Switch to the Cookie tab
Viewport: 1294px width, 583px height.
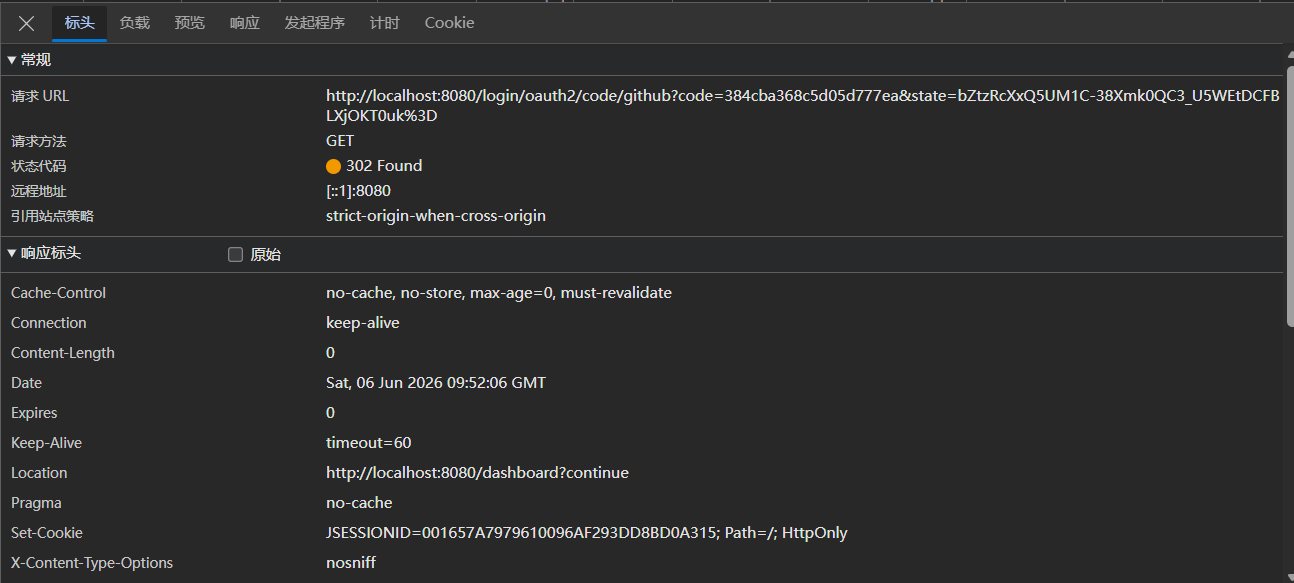[449, 22]
